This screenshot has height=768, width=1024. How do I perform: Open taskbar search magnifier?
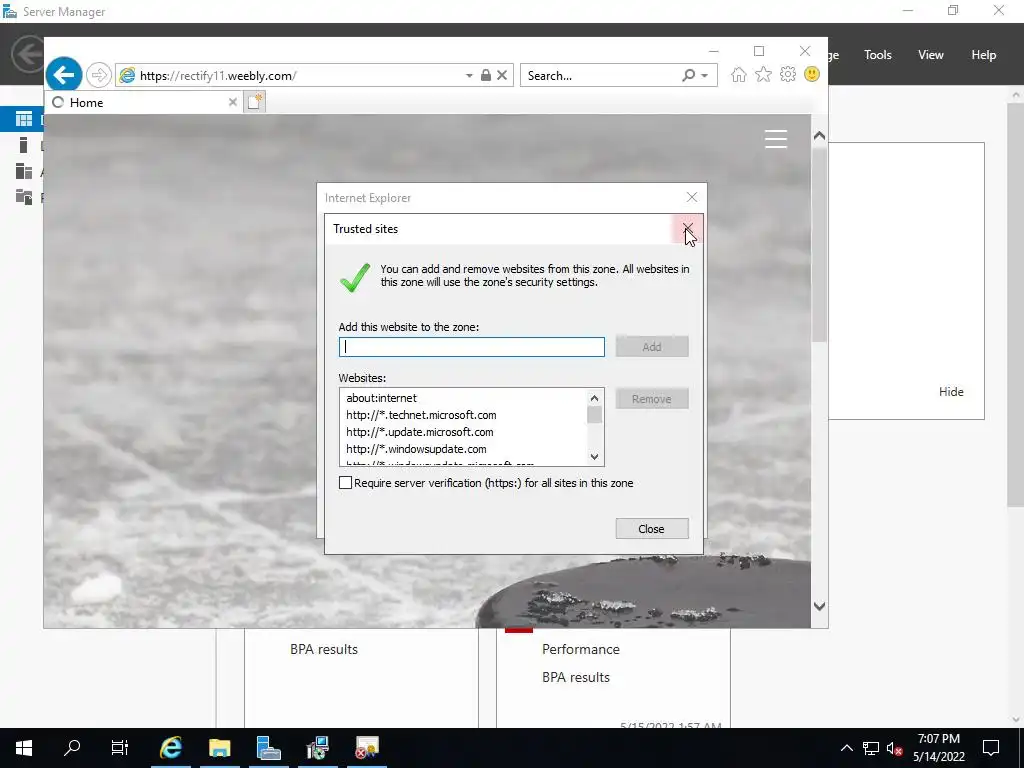tap(72, 748)
